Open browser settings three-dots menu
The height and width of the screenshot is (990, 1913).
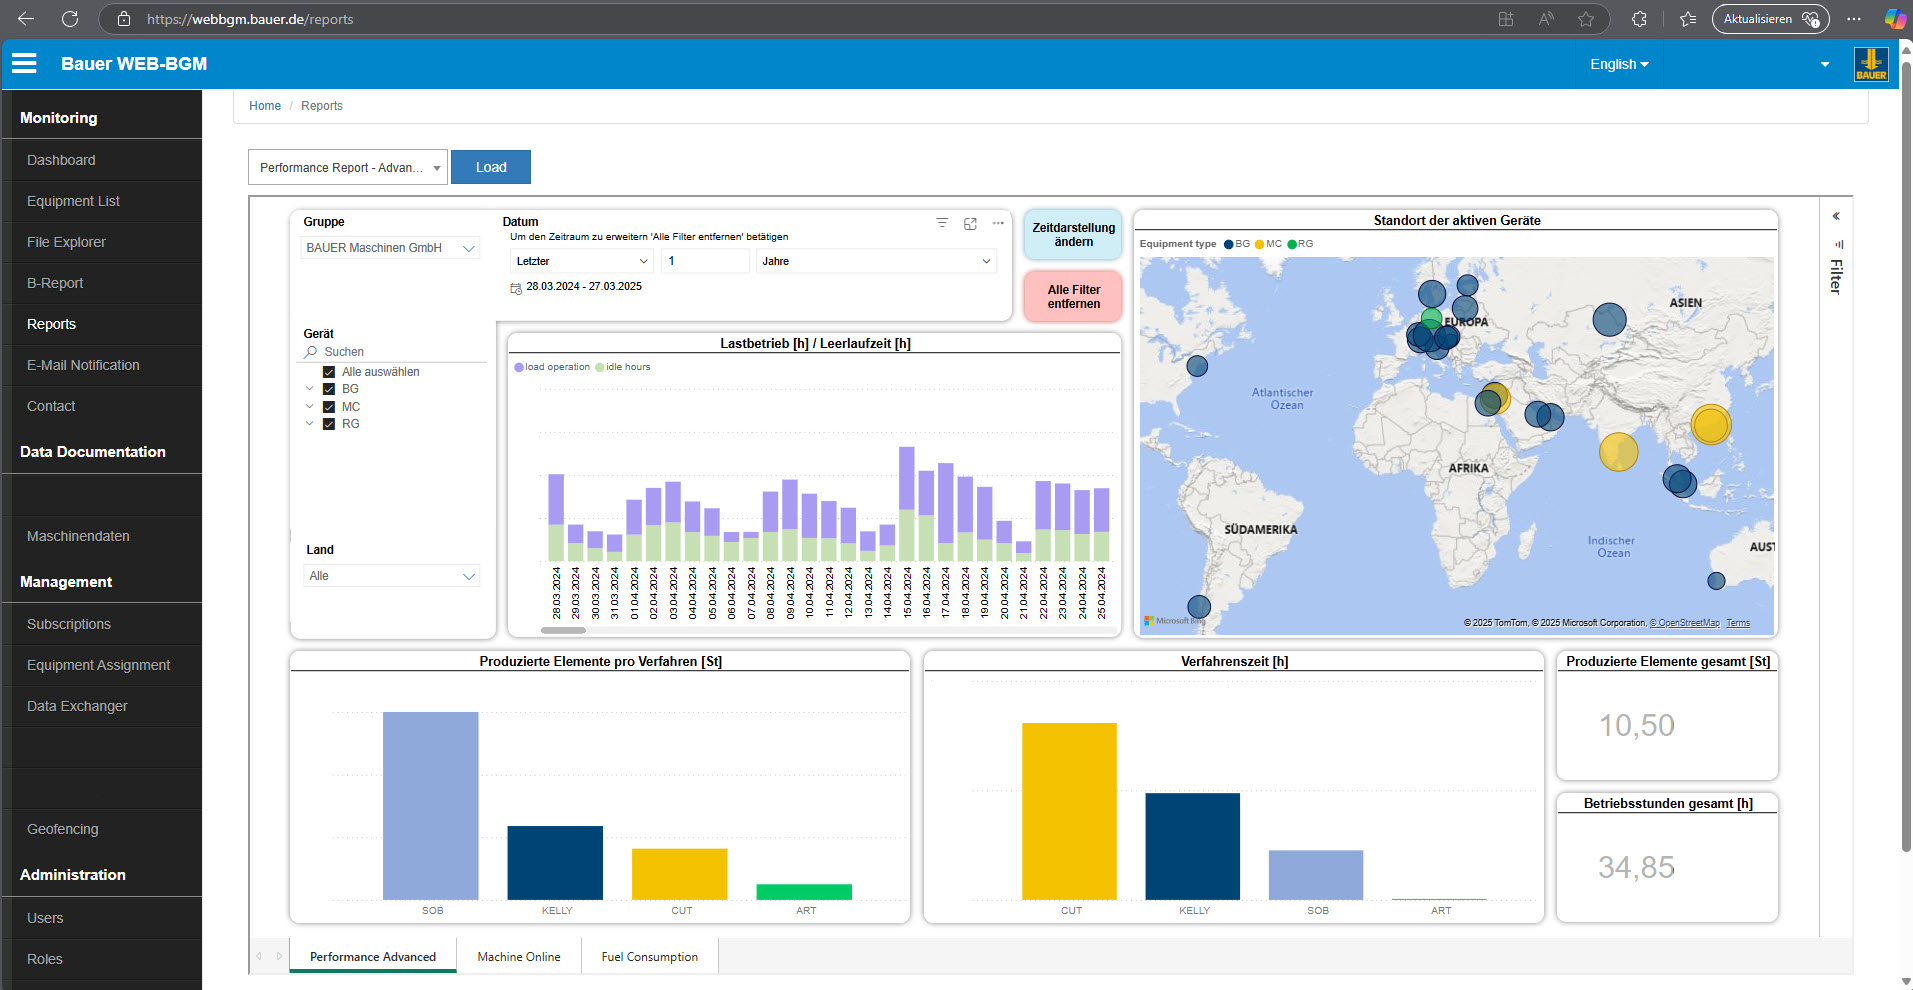pyautogui.click(x=1854, y=19)
